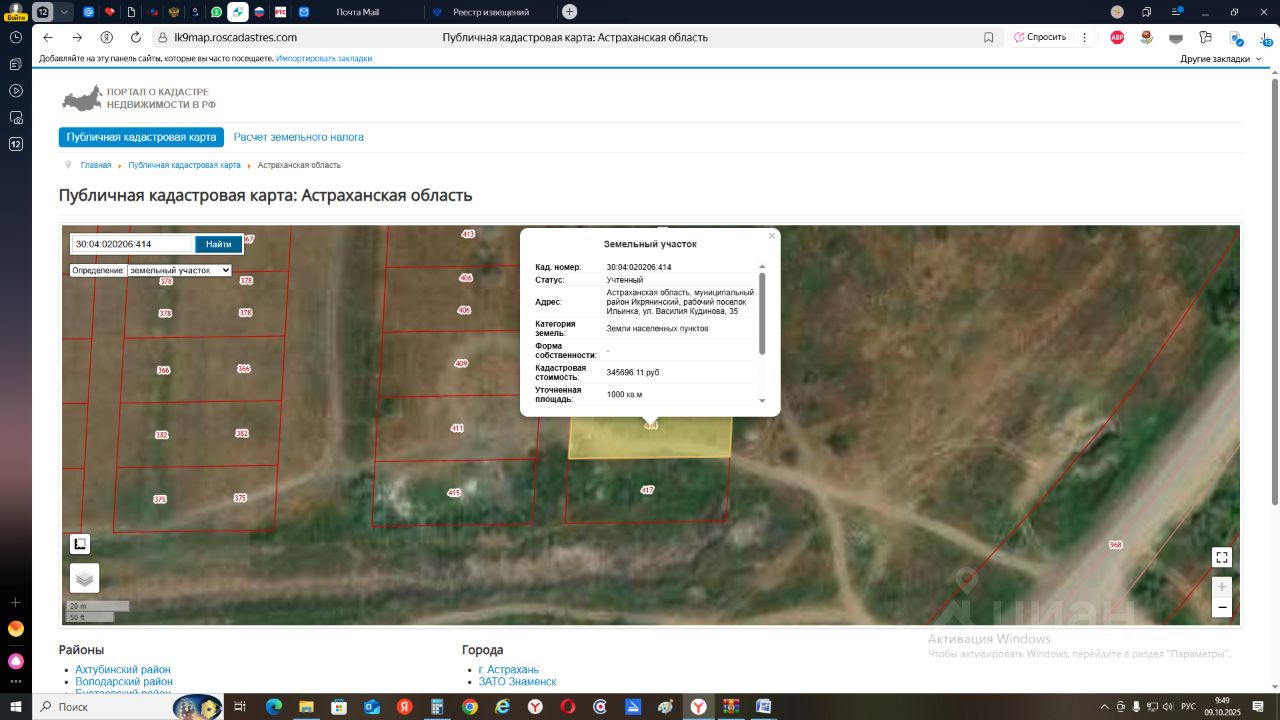Viewport: 1280px width, 720px height.
Task: Open browser tab manager icon in title bar
Action: (x=1147, y=12)
